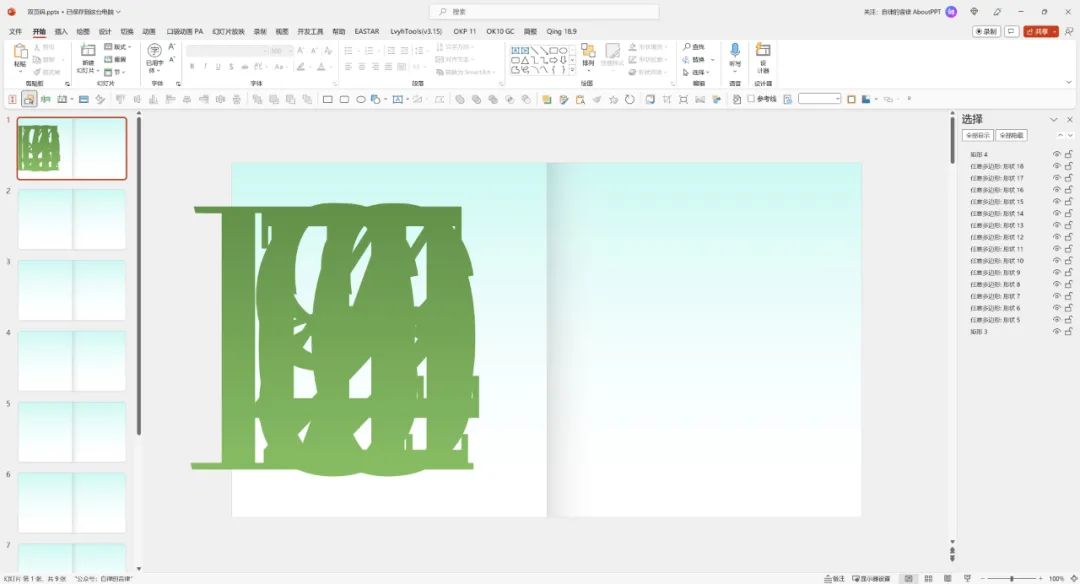Click Replace (替换) in editing group

point(694,60)
